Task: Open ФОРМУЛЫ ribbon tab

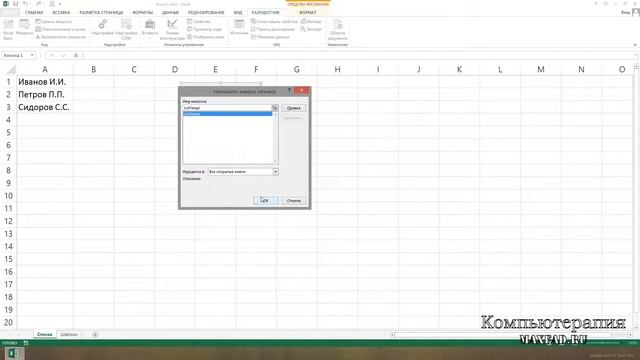Action: (x=142, y=13)
